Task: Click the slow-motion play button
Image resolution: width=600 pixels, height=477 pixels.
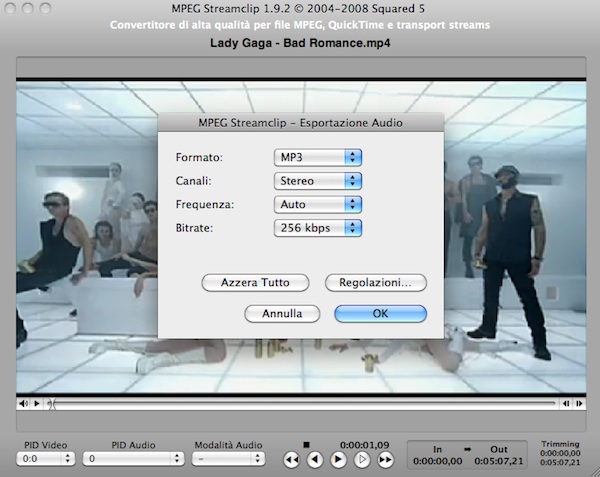Action: [362, 460]
